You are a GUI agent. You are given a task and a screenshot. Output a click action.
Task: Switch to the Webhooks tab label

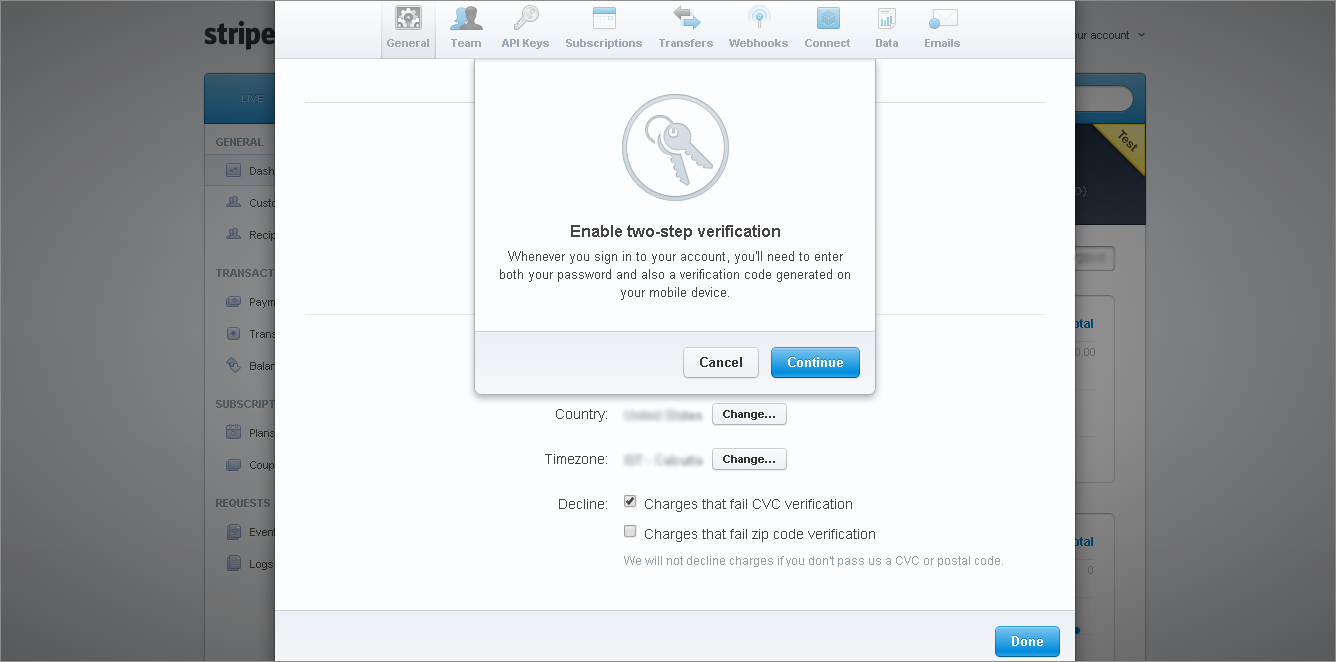[x=758, y=43]
